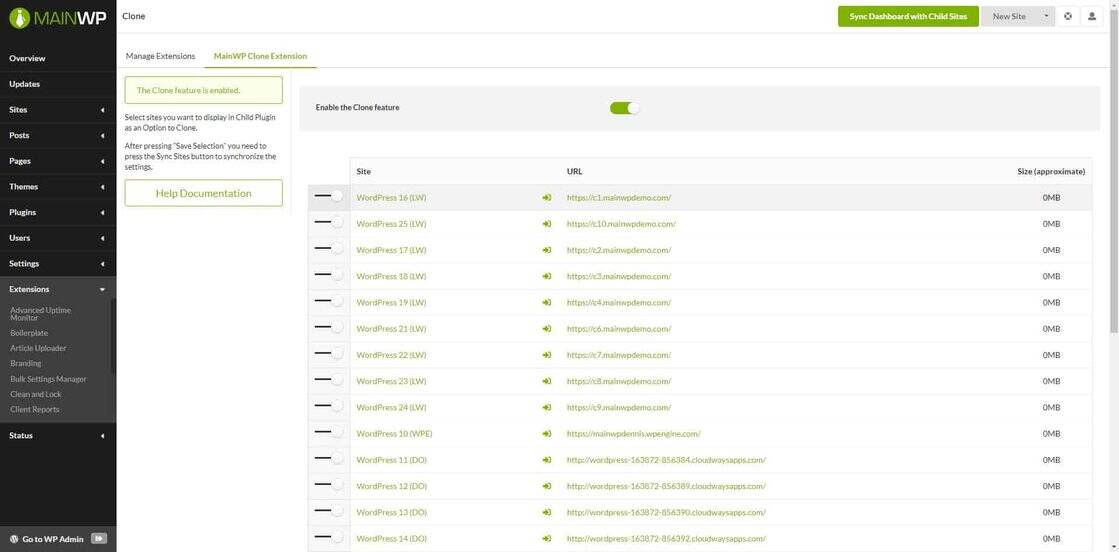This screenshot has width=1119, height=552.
Task: Collapse the Extensions sidebar menu
Action: (58, 289)
